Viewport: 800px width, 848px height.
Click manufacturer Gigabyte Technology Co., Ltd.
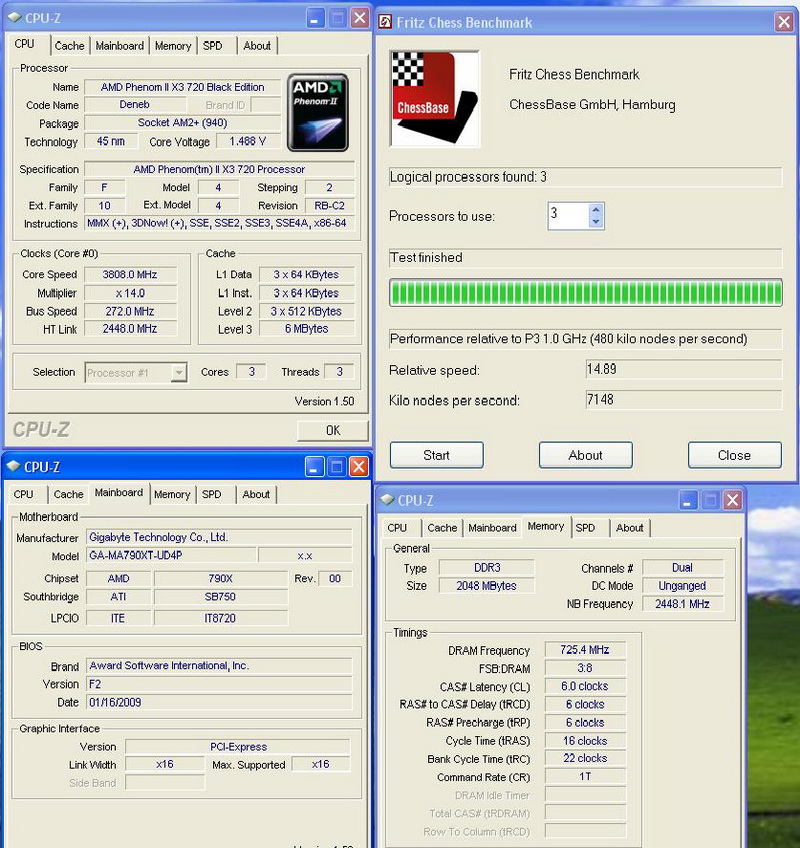point(219,537)
